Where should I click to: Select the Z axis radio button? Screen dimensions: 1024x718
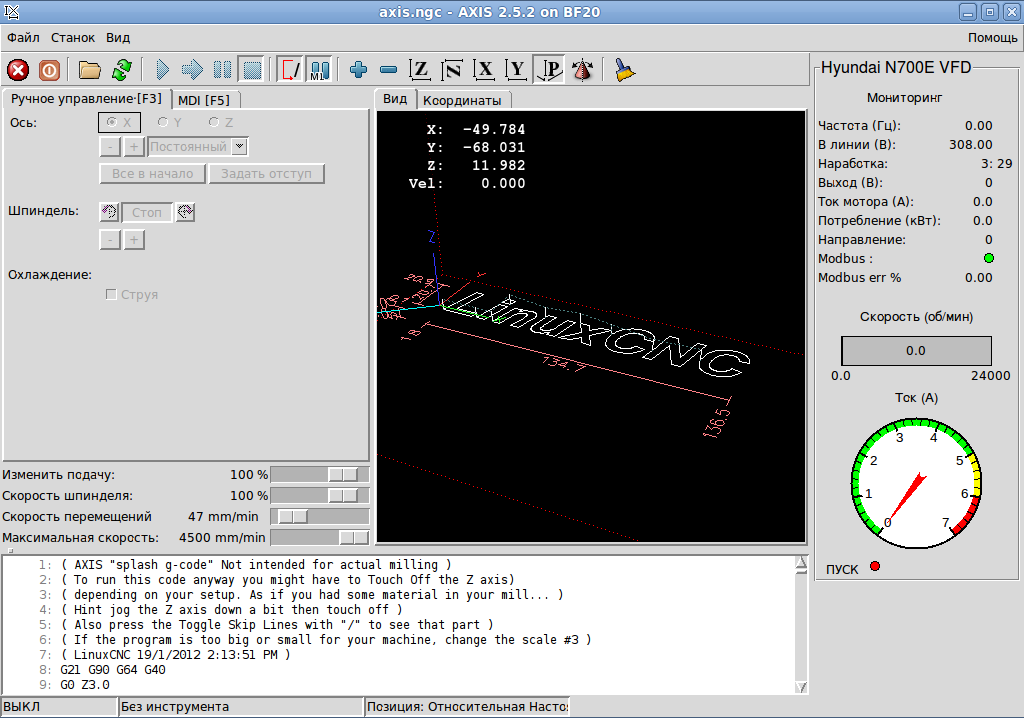[x=214, y=122]
